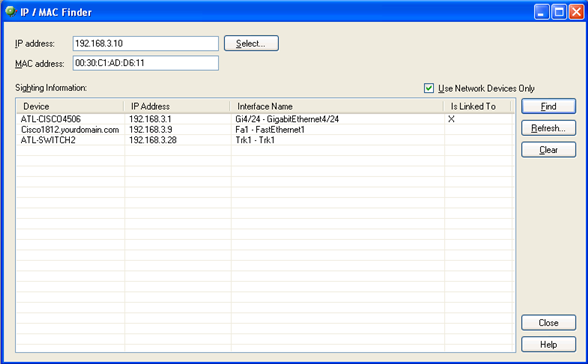Screen dimensions: 588x364
Task: Maximize the IP / MAC Finder window
Action: coord(559,12)
